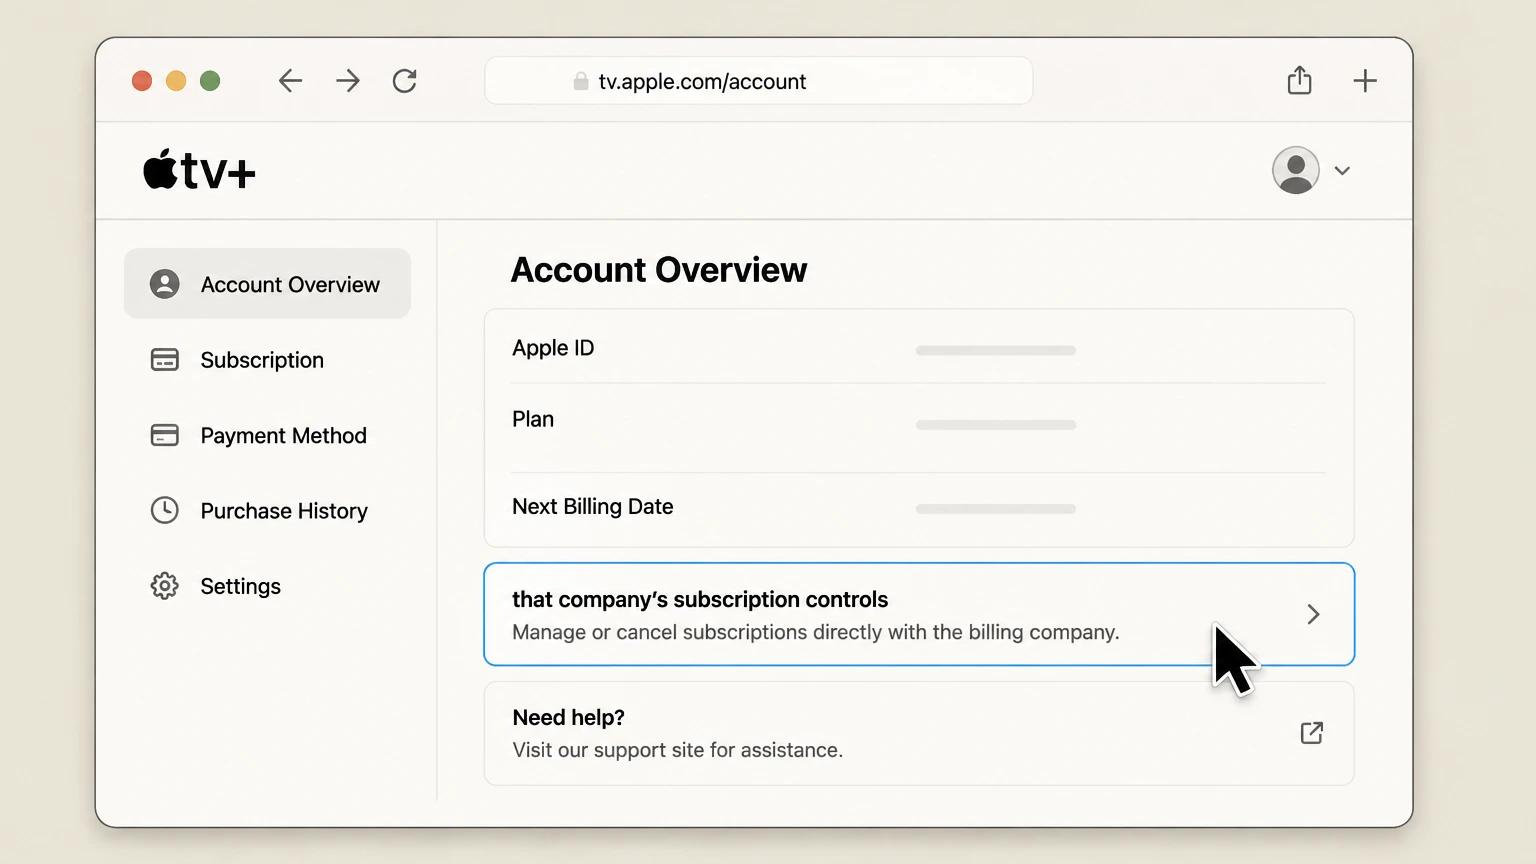
Task: Click the Account Overview page heading
Action: (659, 270)
